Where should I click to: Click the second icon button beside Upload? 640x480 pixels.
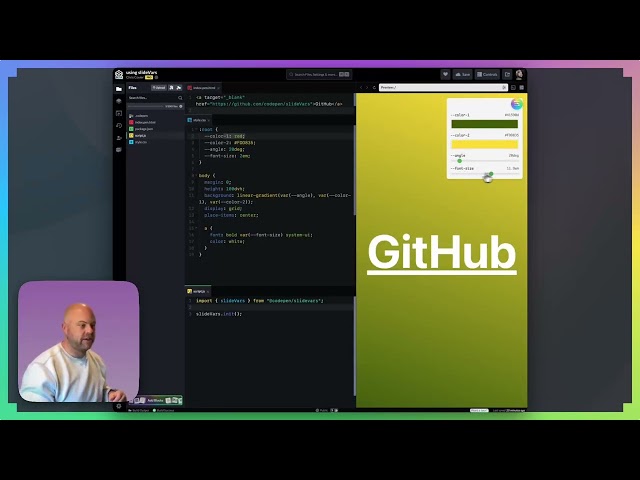(x=179, y=88)
